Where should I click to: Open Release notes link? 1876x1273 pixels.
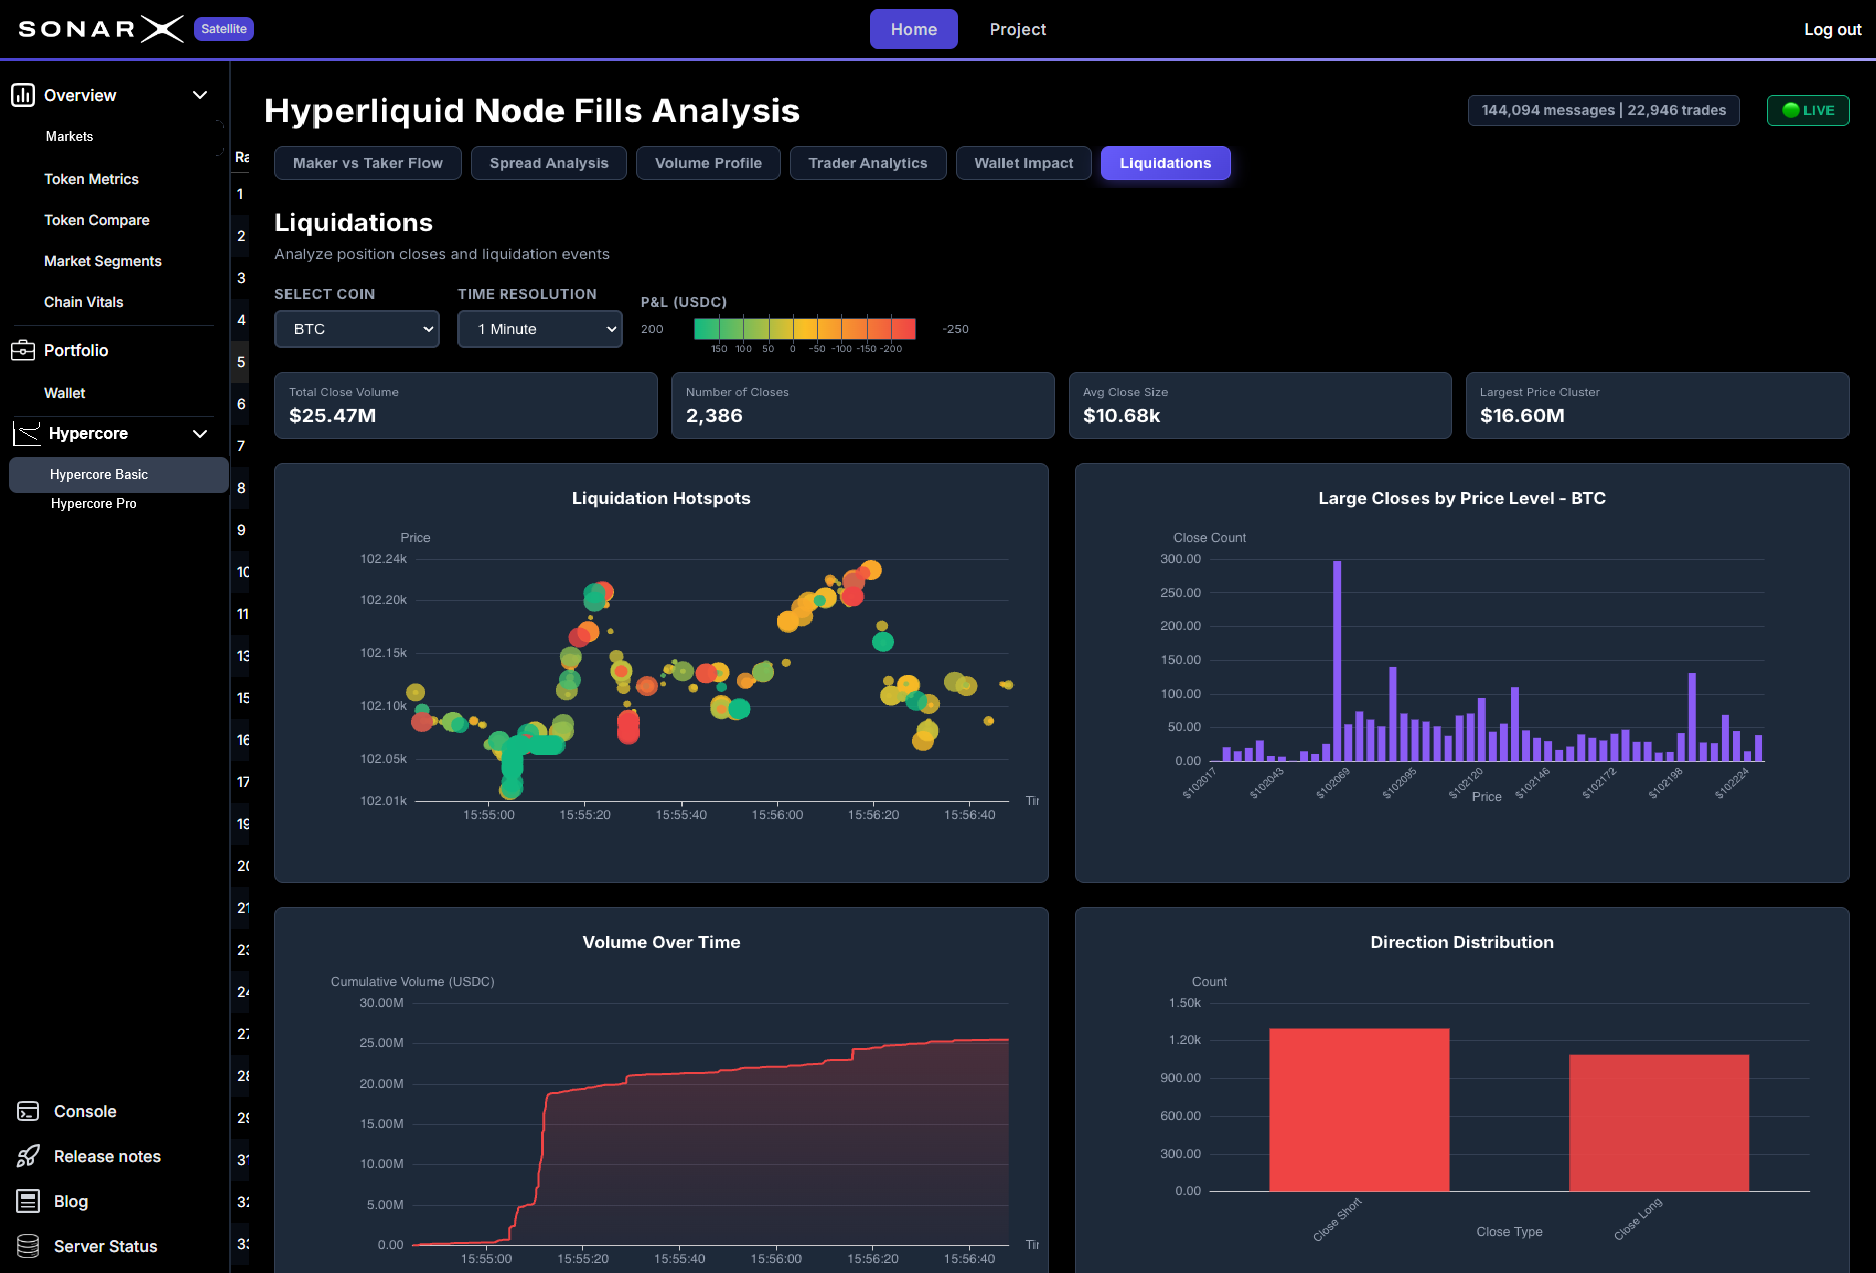107,1156
